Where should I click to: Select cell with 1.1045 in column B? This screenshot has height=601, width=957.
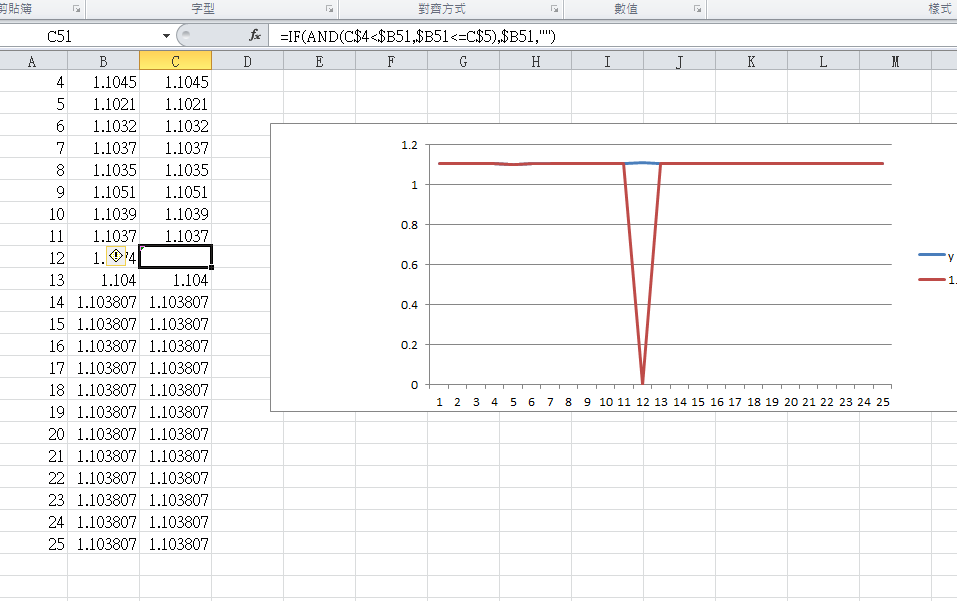click(x=103, y=82)
